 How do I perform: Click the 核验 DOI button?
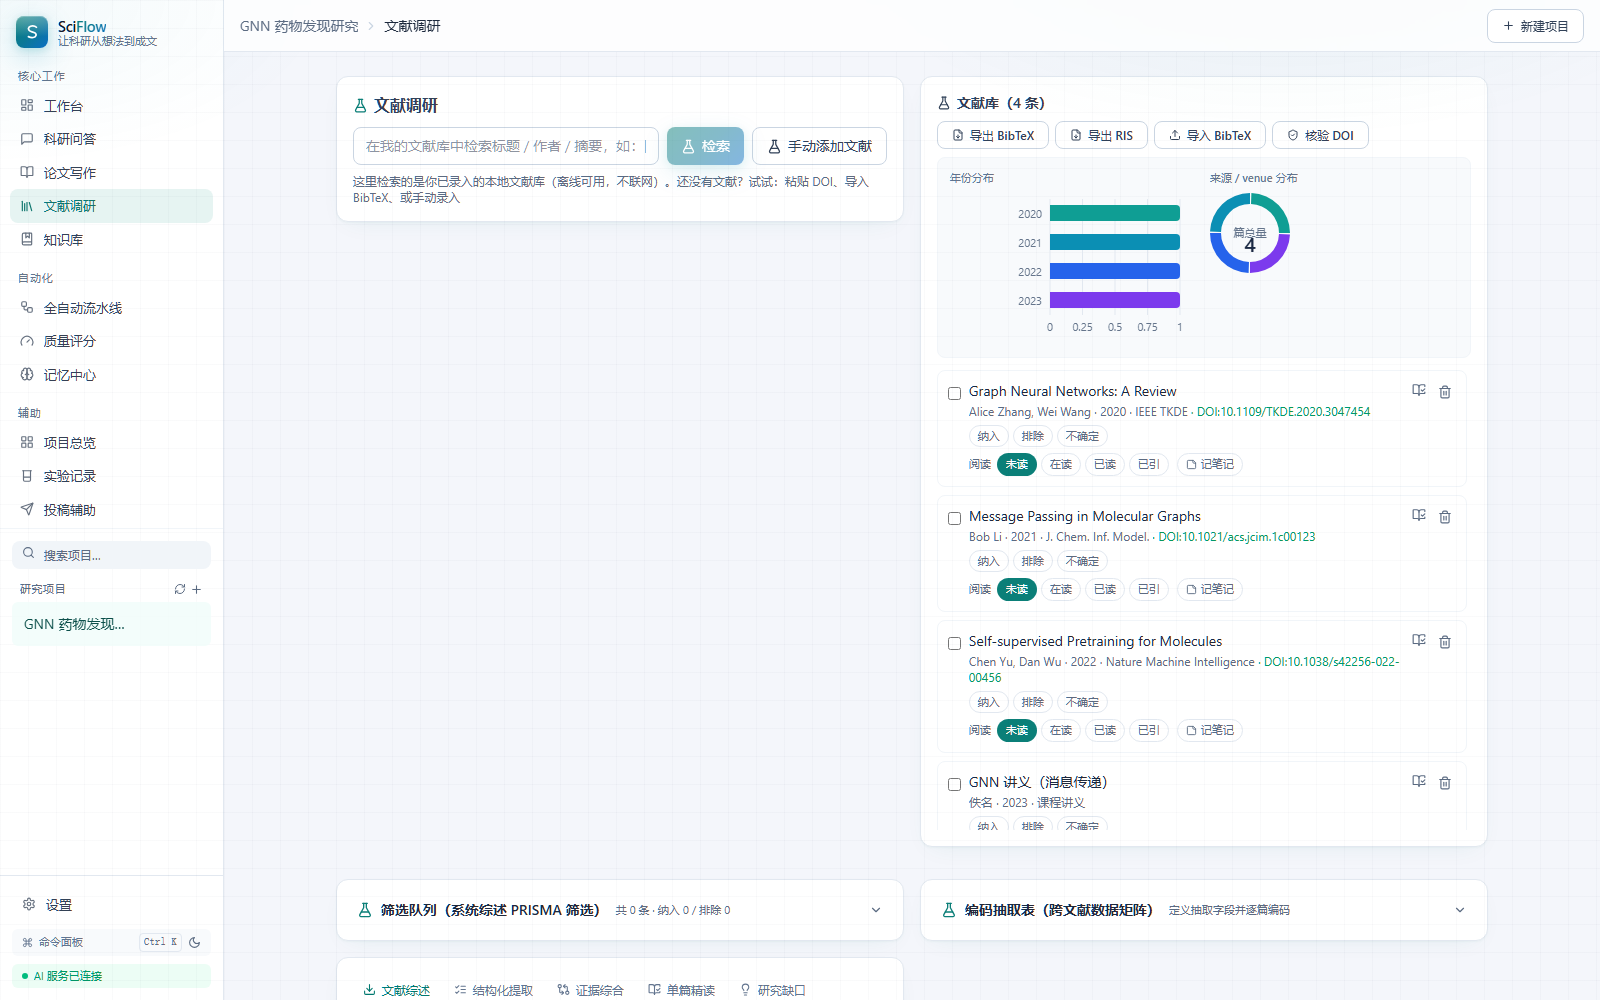click(1320, 135)
